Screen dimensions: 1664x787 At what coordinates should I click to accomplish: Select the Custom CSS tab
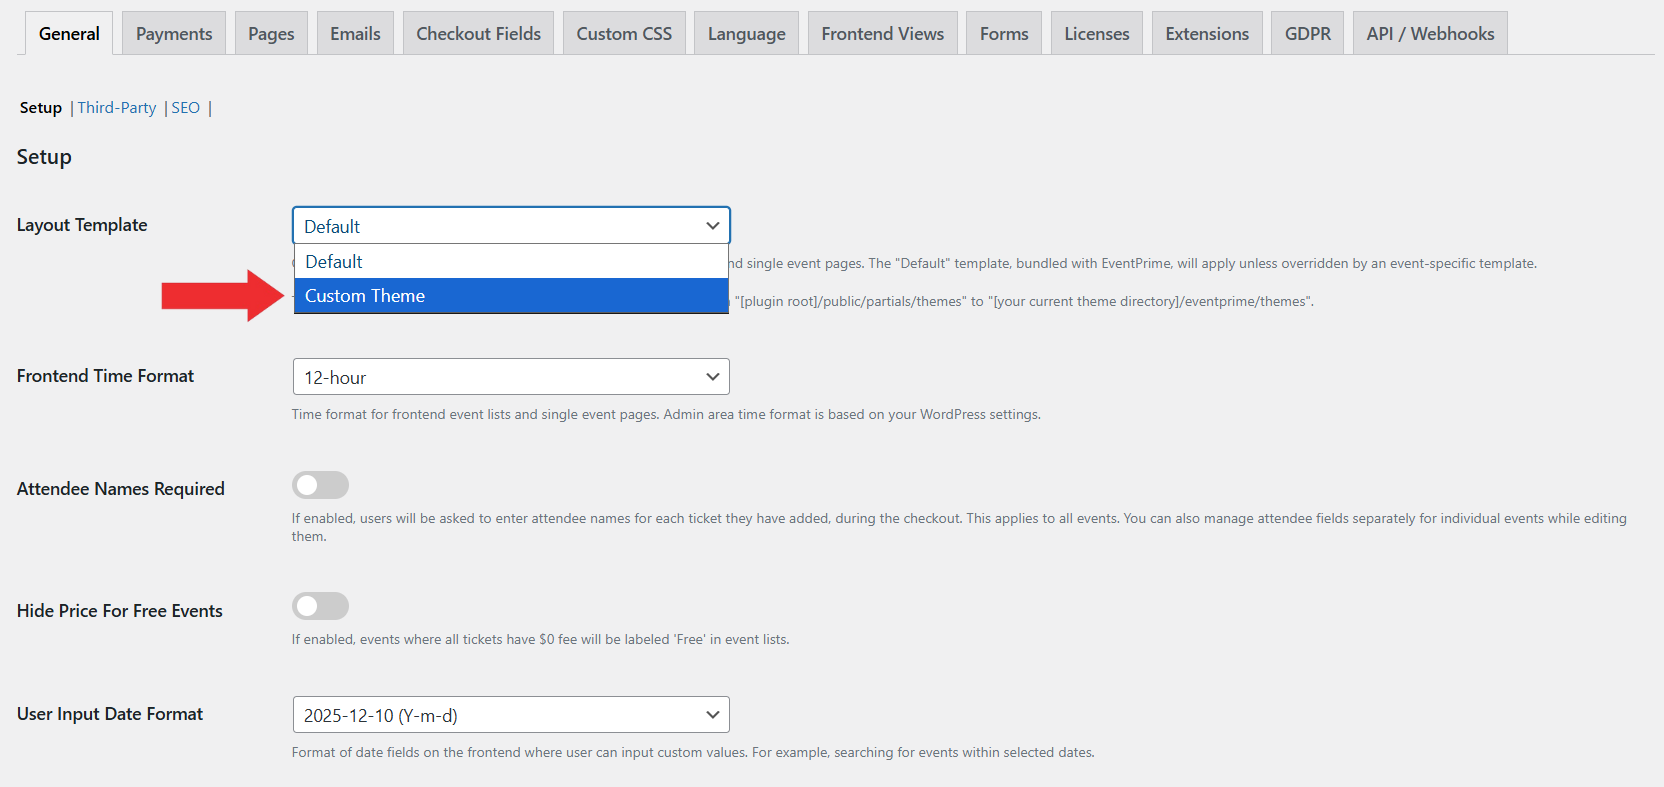click(624, 34)
